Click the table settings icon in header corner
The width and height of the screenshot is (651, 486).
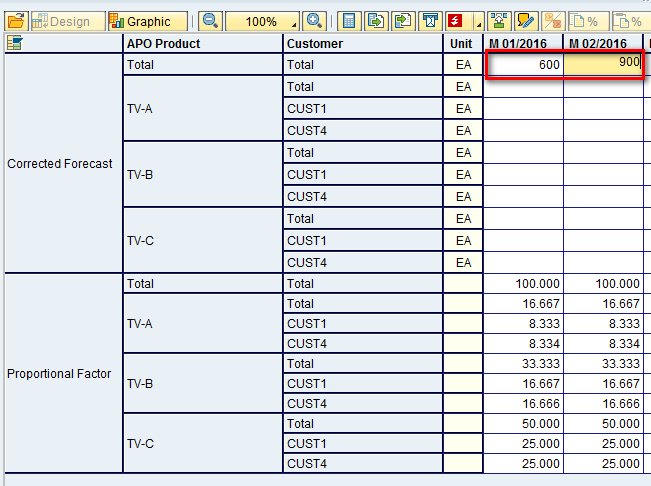[15, 43]
